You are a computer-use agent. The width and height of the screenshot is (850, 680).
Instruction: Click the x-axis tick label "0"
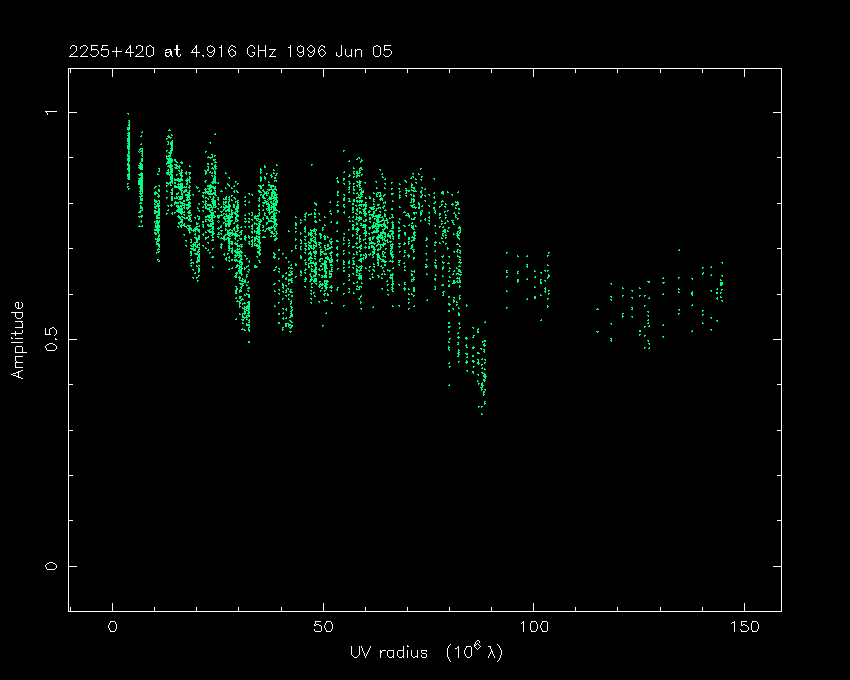112,627
